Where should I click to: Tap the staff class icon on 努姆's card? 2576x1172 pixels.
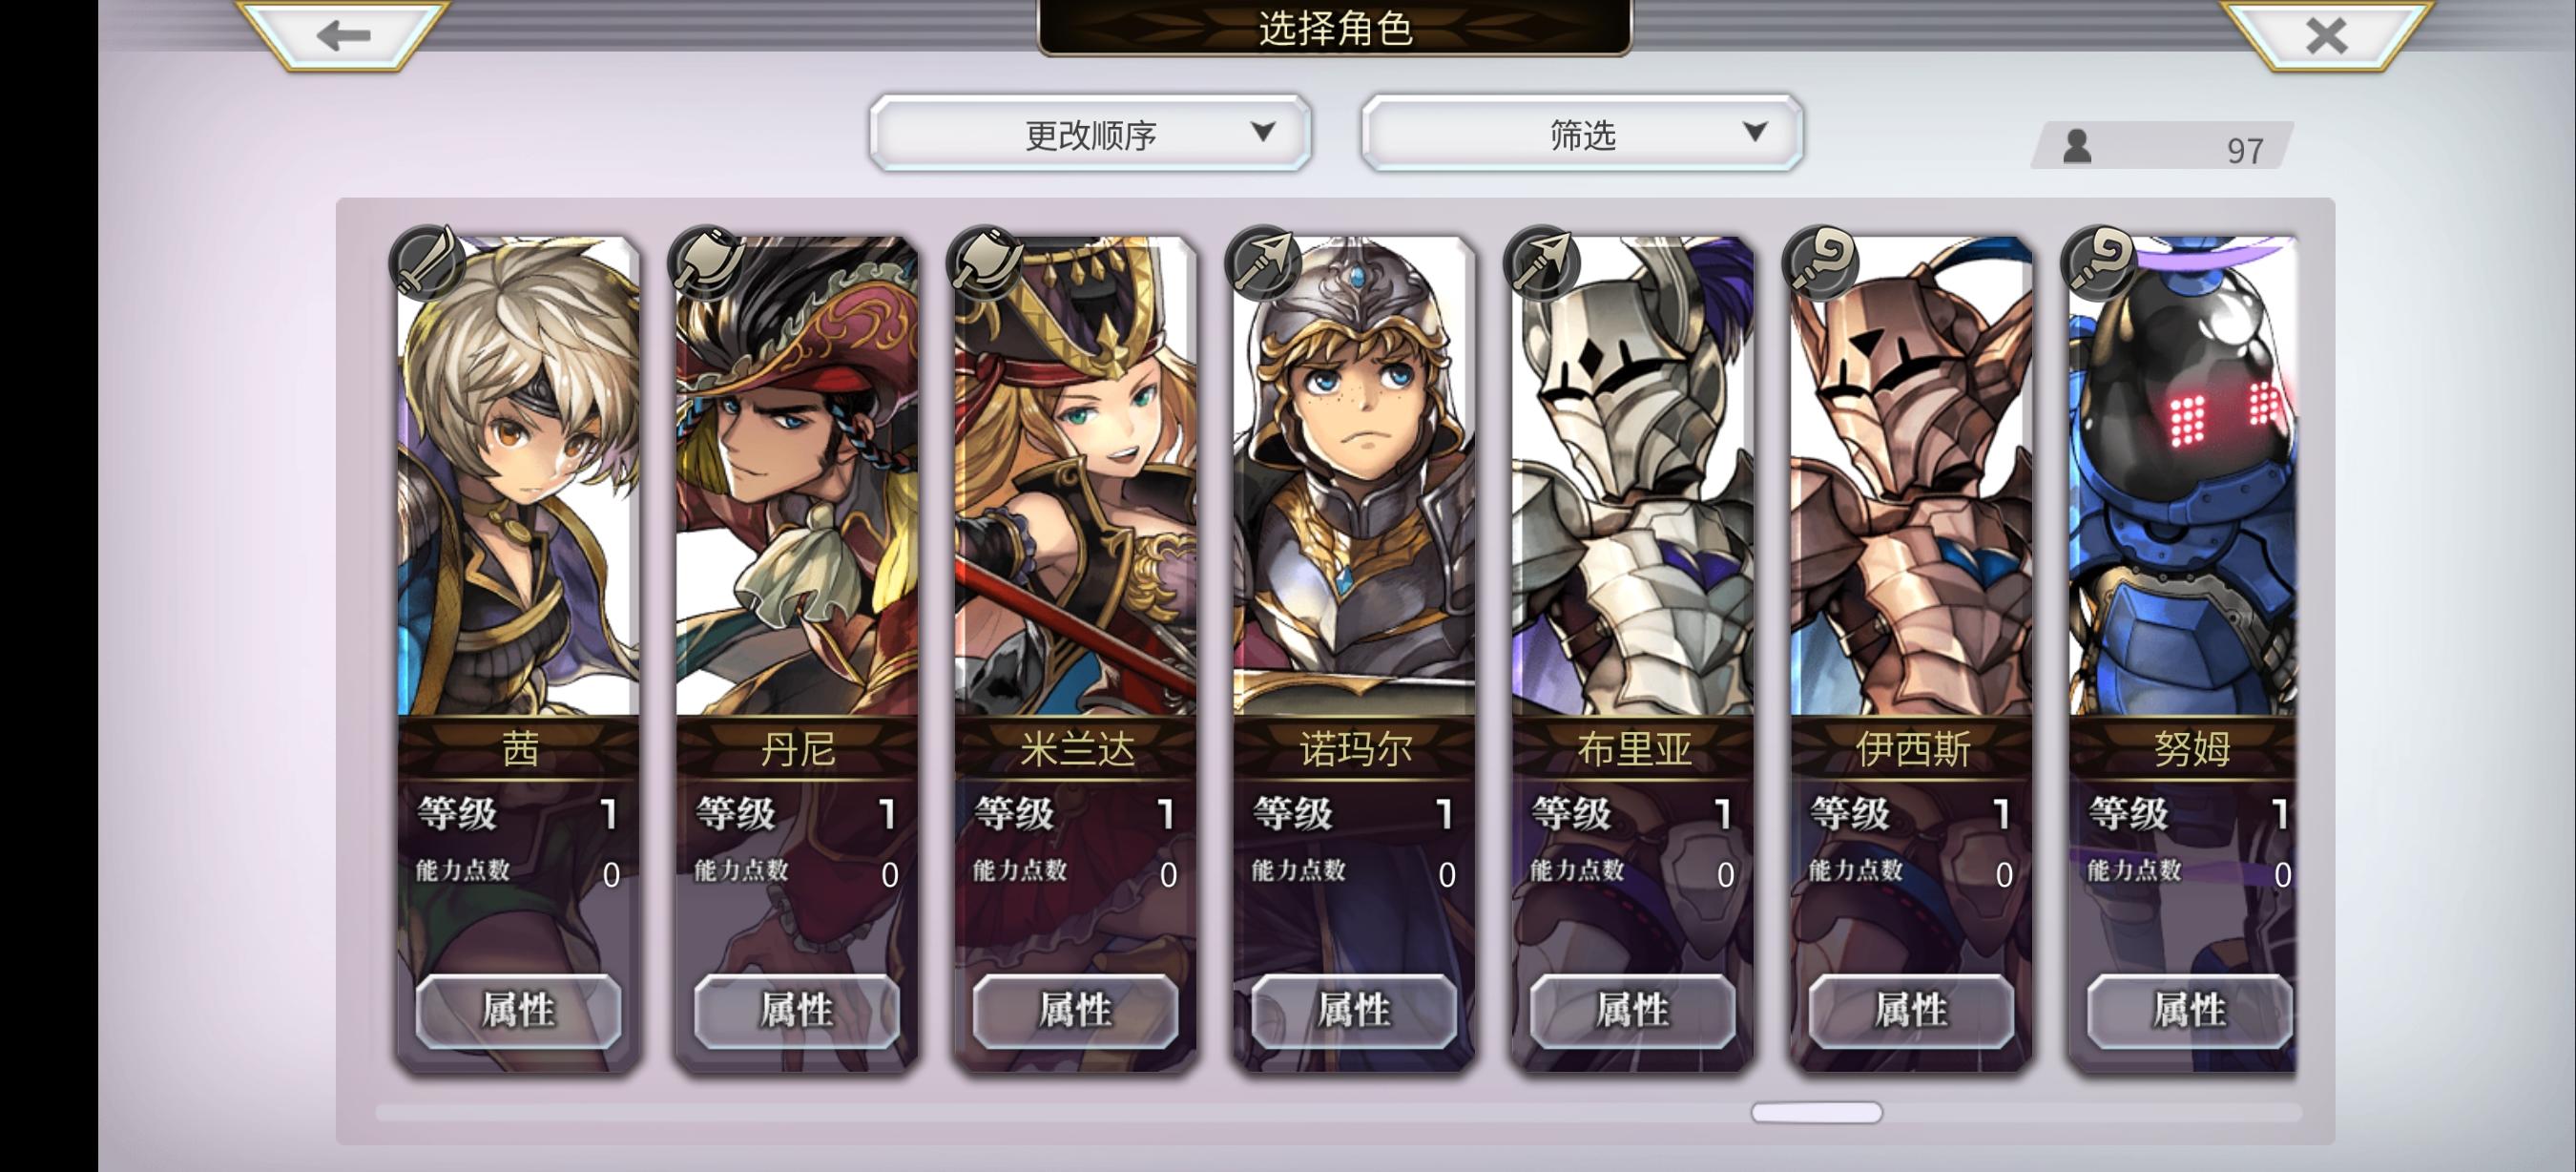pos(2100,263)
